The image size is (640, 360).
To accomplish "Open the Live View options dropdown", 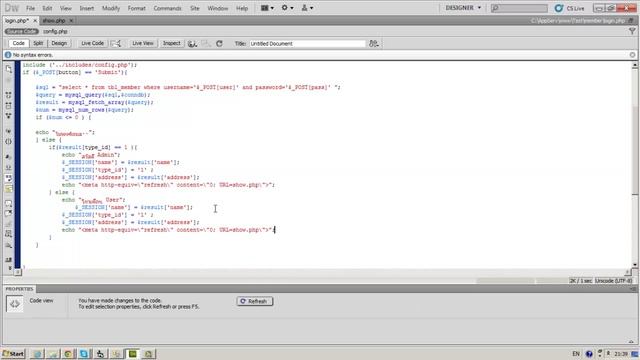I will pyautogui.click(x=206, y=43).
